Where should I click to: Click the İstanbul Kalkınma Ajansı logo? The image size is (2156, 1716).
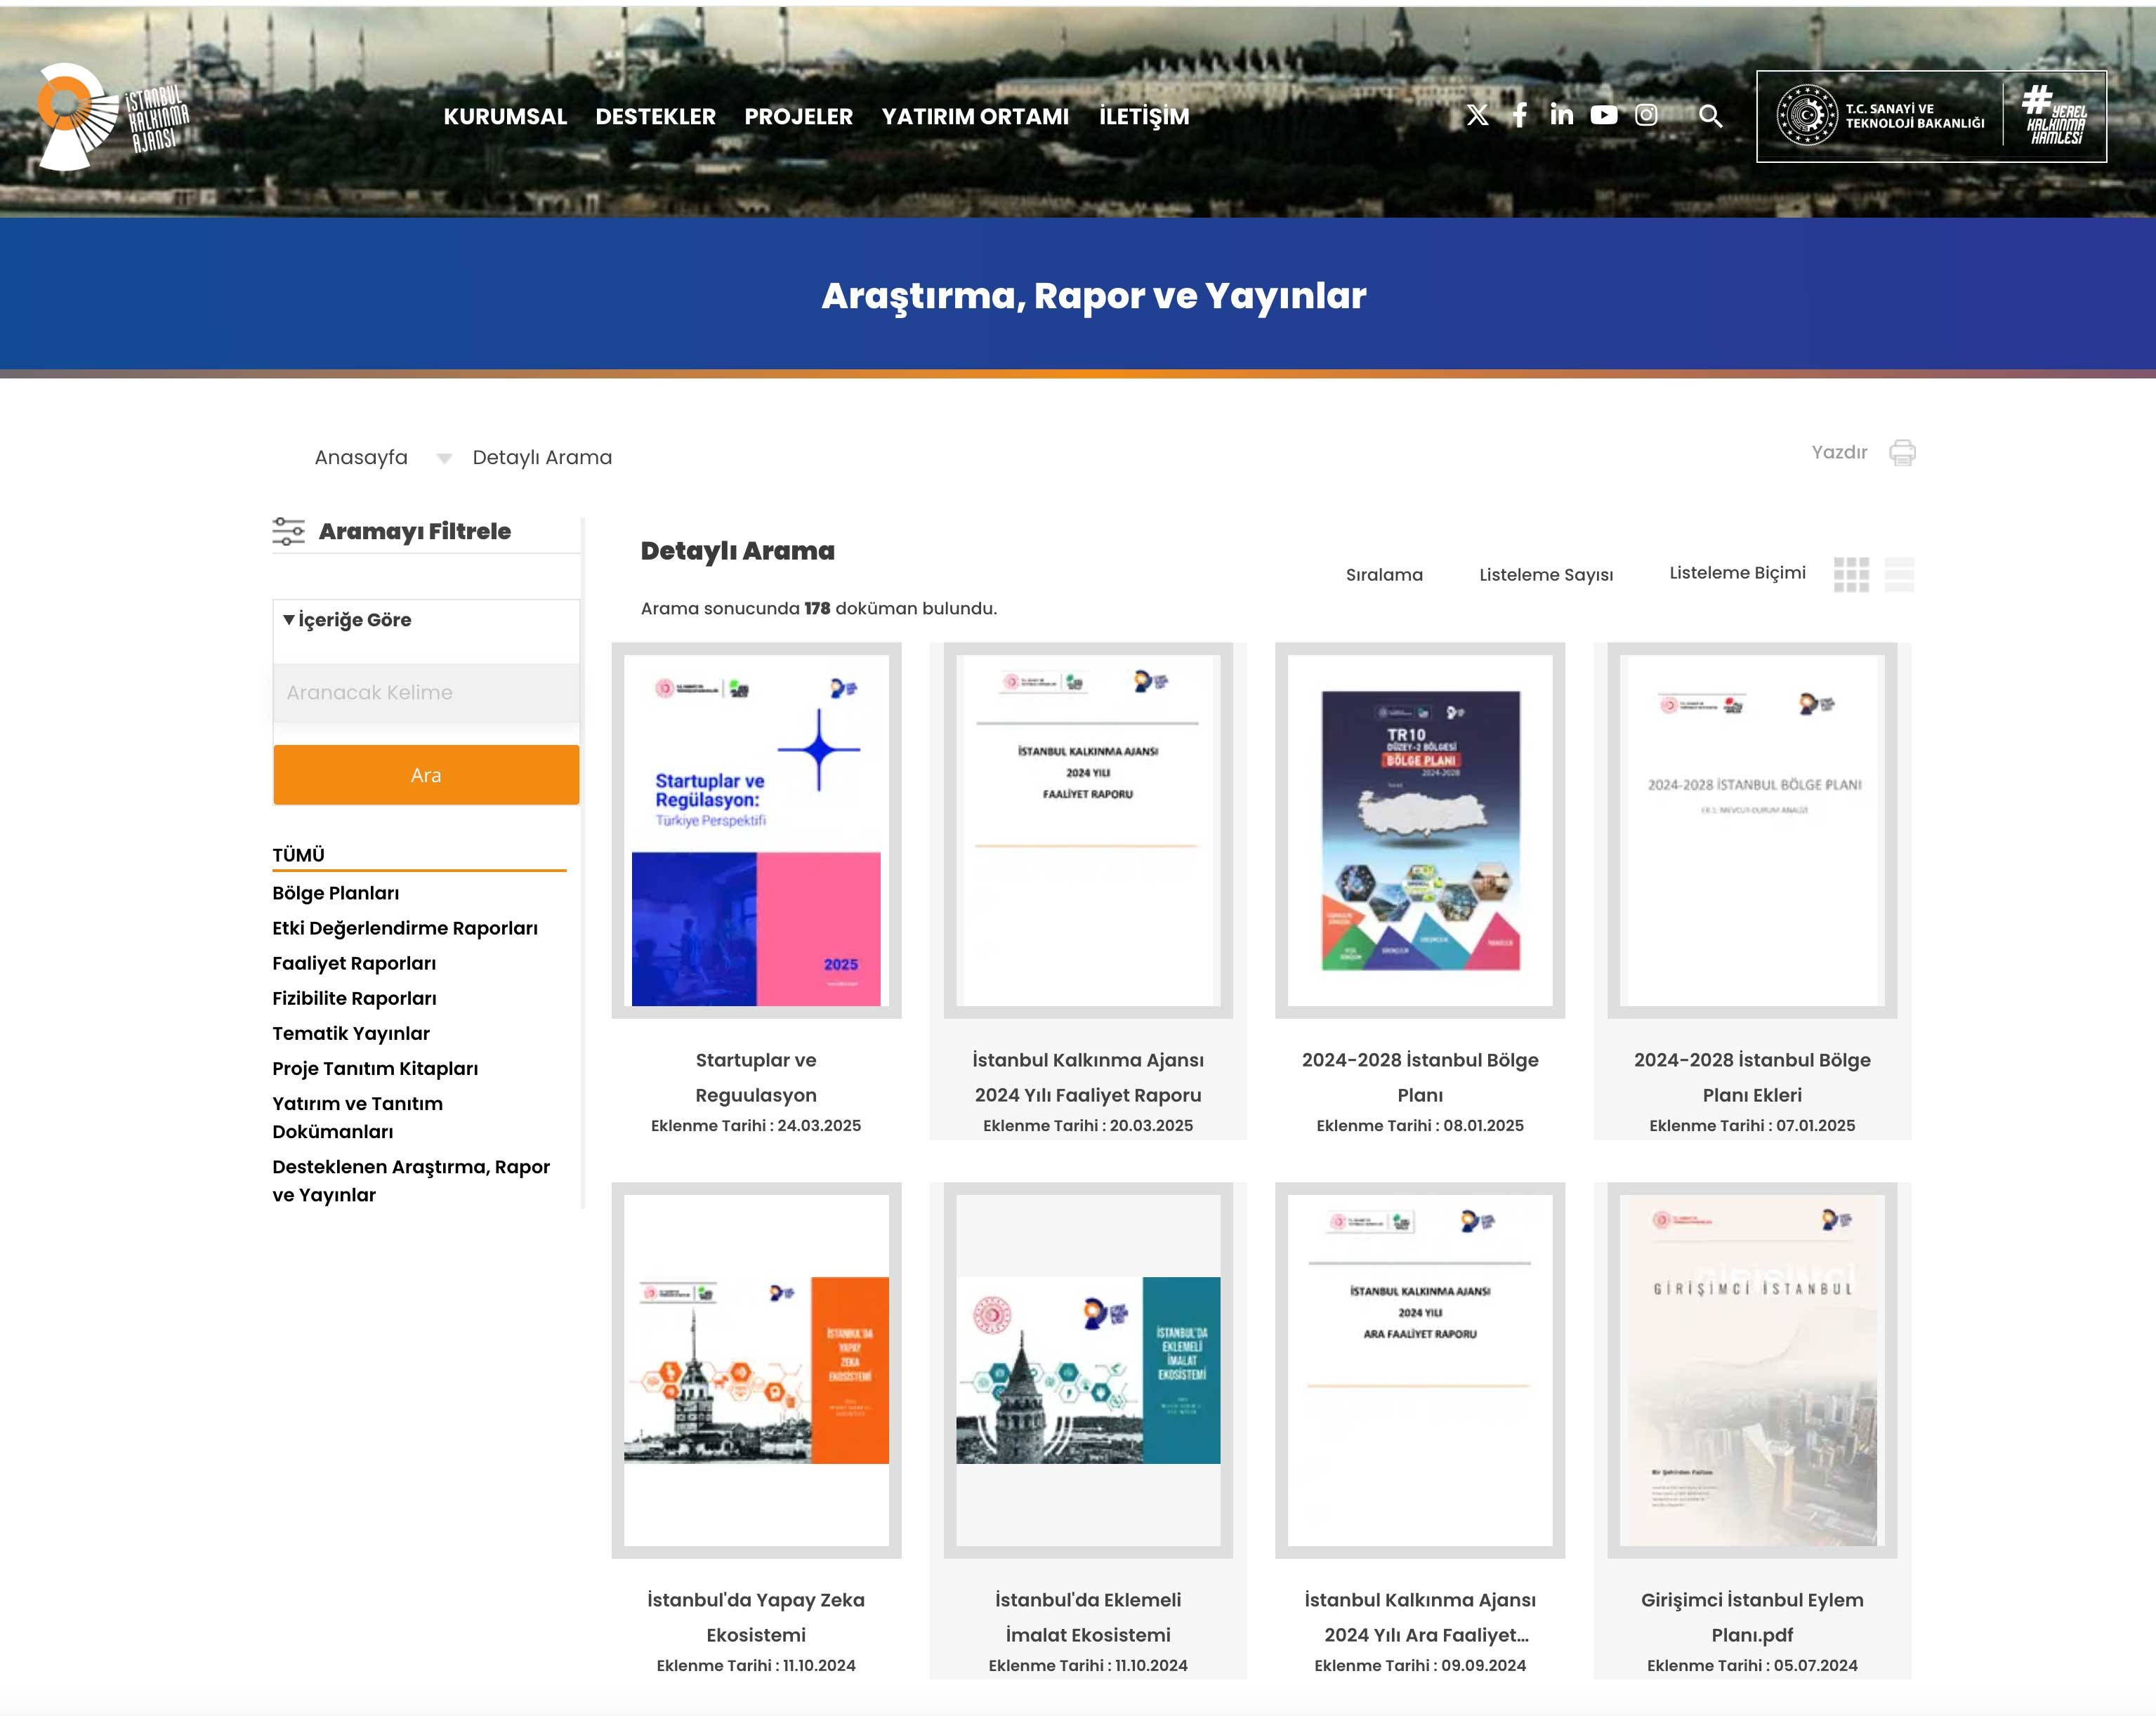point(112,117)
